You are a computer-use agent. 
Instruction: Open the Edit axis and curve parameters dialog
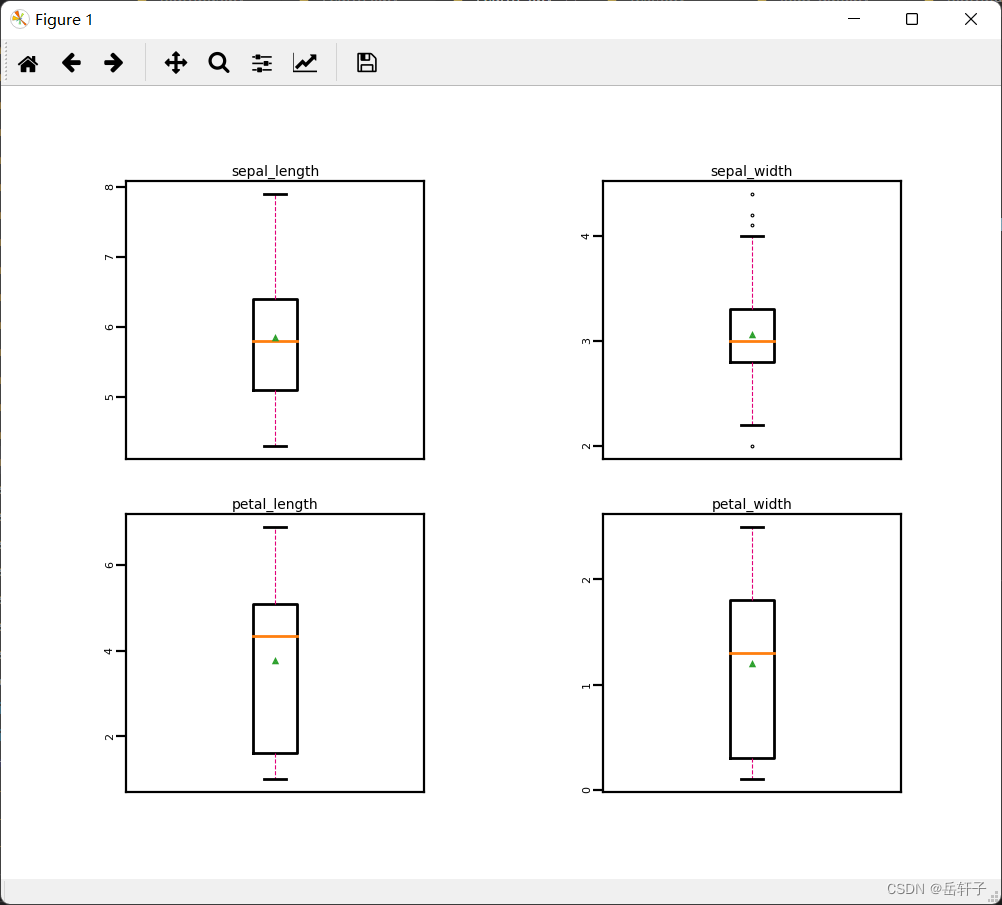[305, 63]
